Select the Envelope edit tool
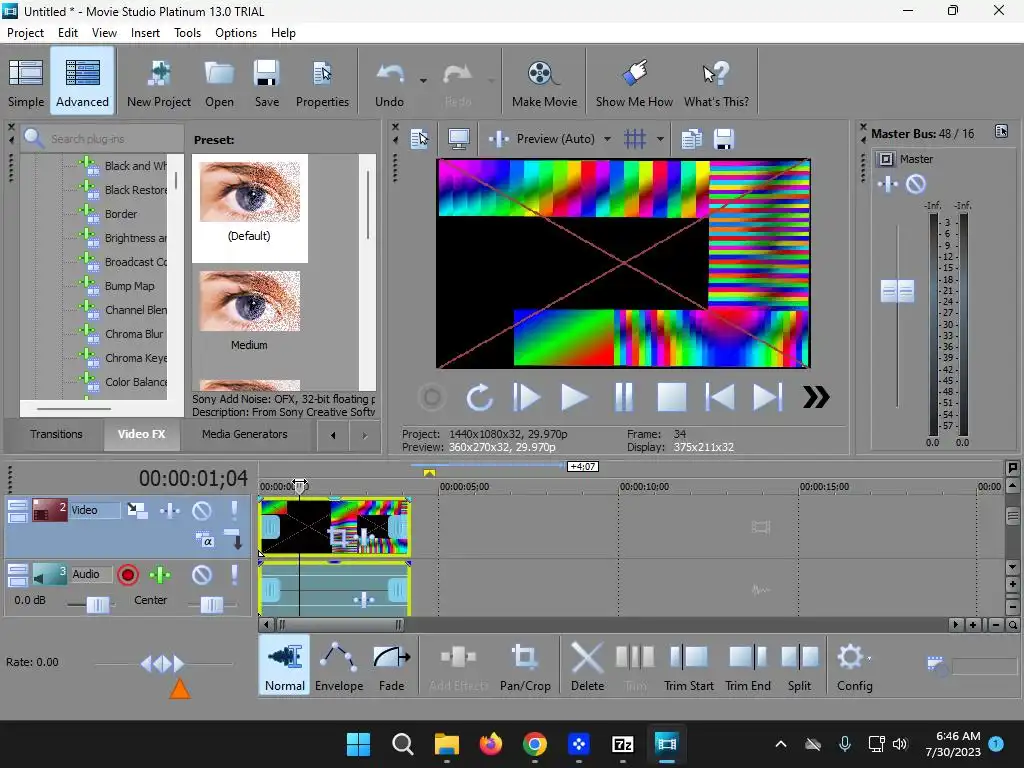Screen dimensions: 1024x768 point(338,666)
